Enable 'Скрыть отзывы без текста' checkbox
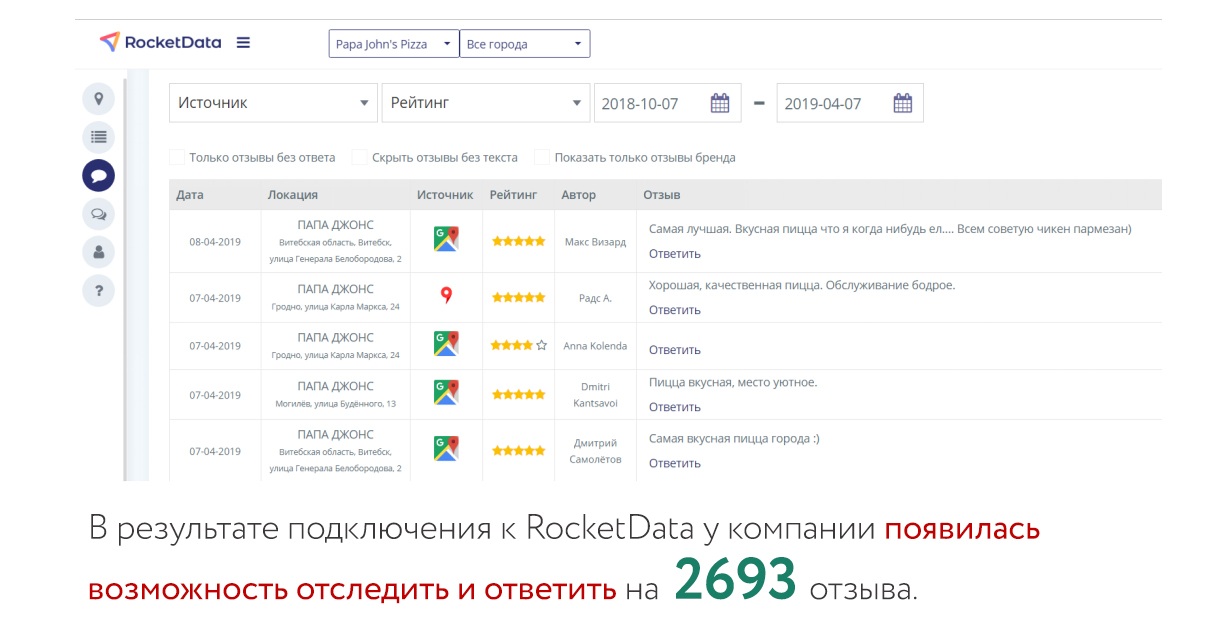The width and height of the screenshot is (1210, 630). [360, 157]
